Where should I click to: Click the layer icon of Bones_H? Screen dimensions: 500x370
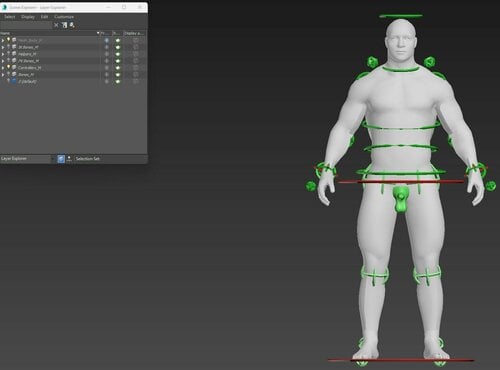pos(14,74)
